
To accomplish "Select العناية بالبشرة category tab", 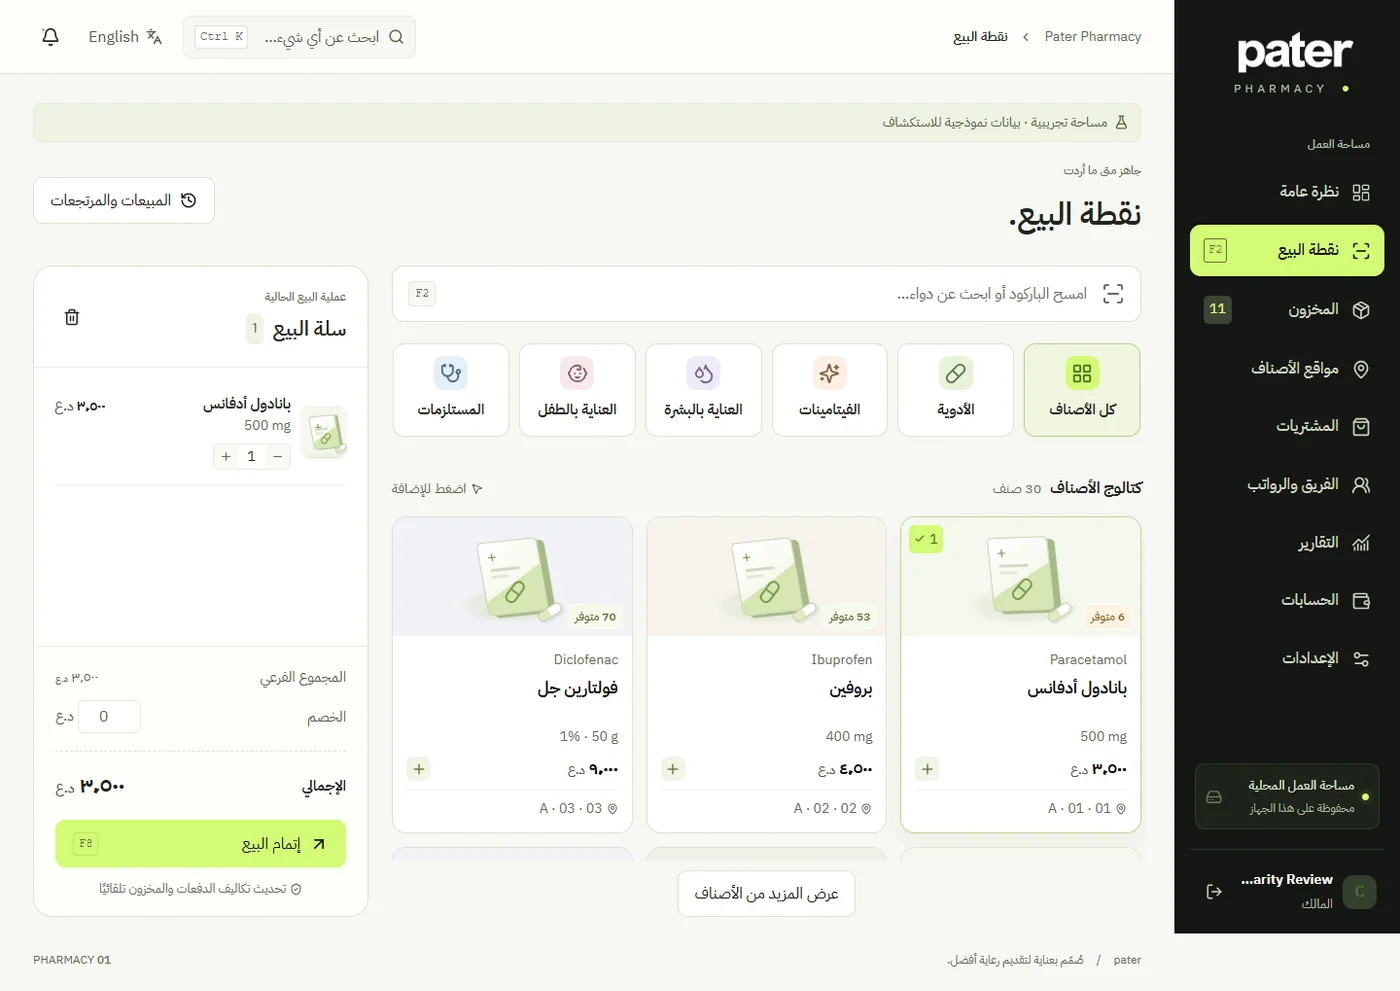I will (x=704, y=390).
